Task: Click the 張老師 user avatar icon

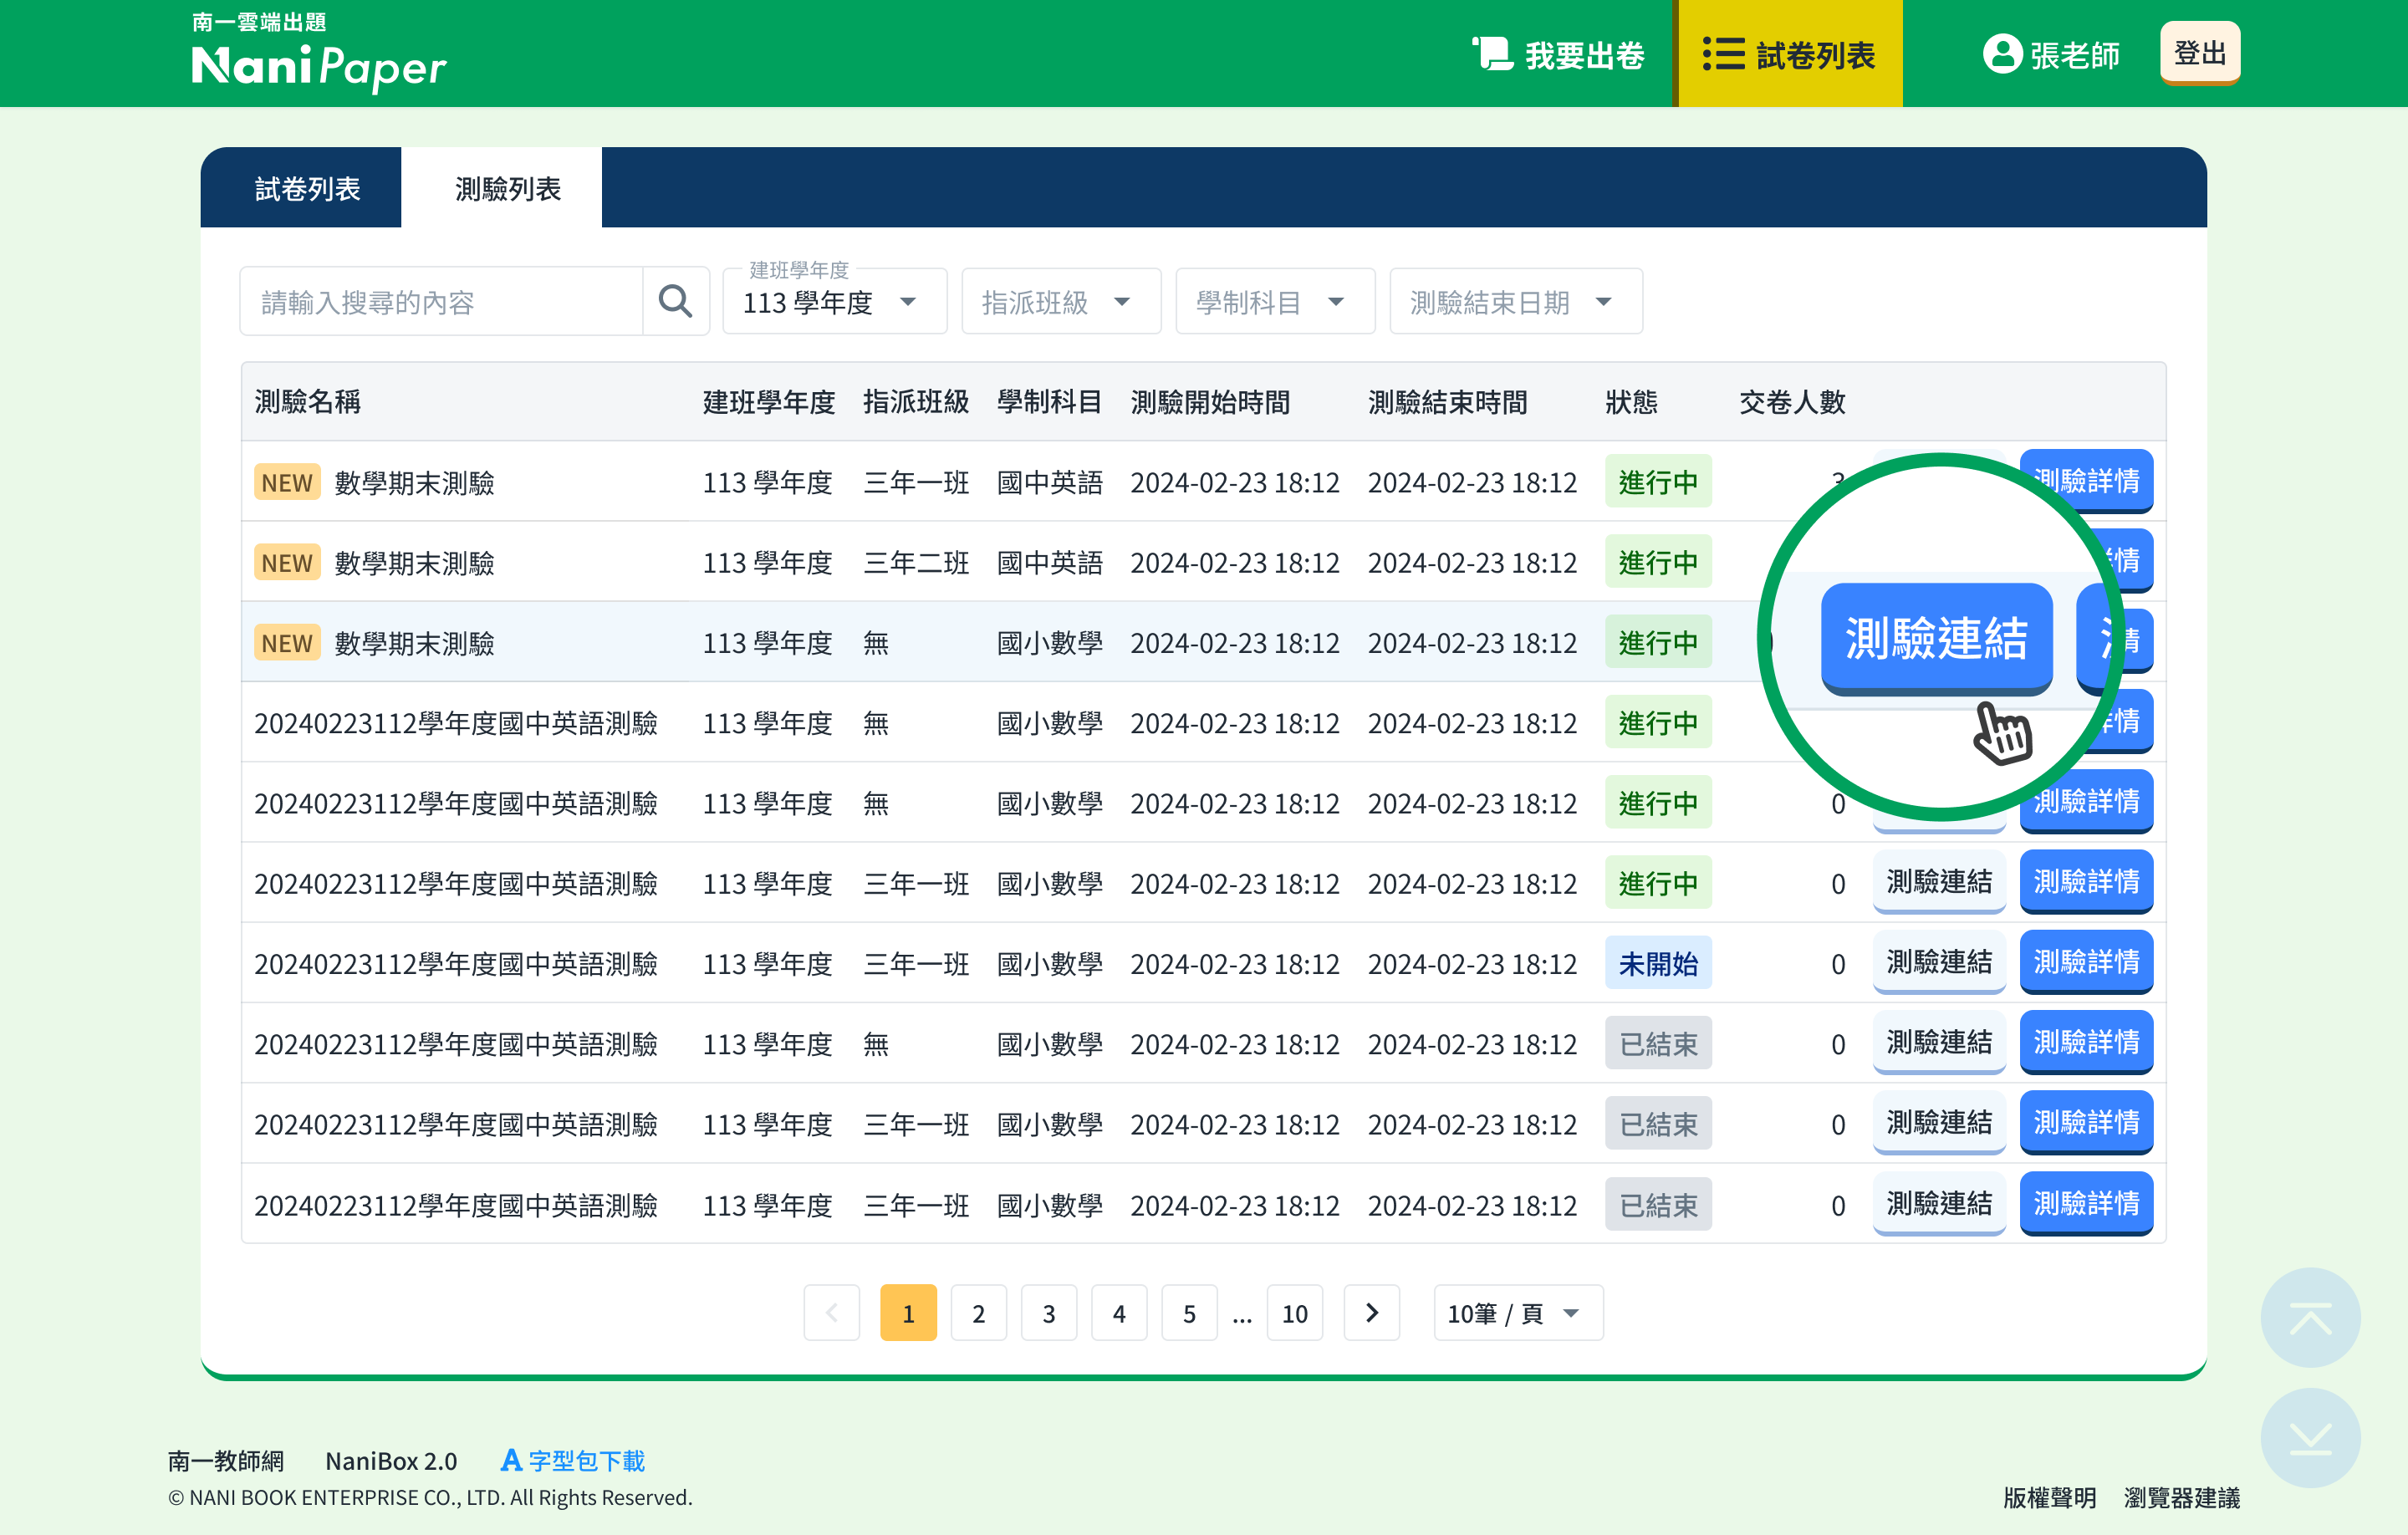Action: (2002, 54)
